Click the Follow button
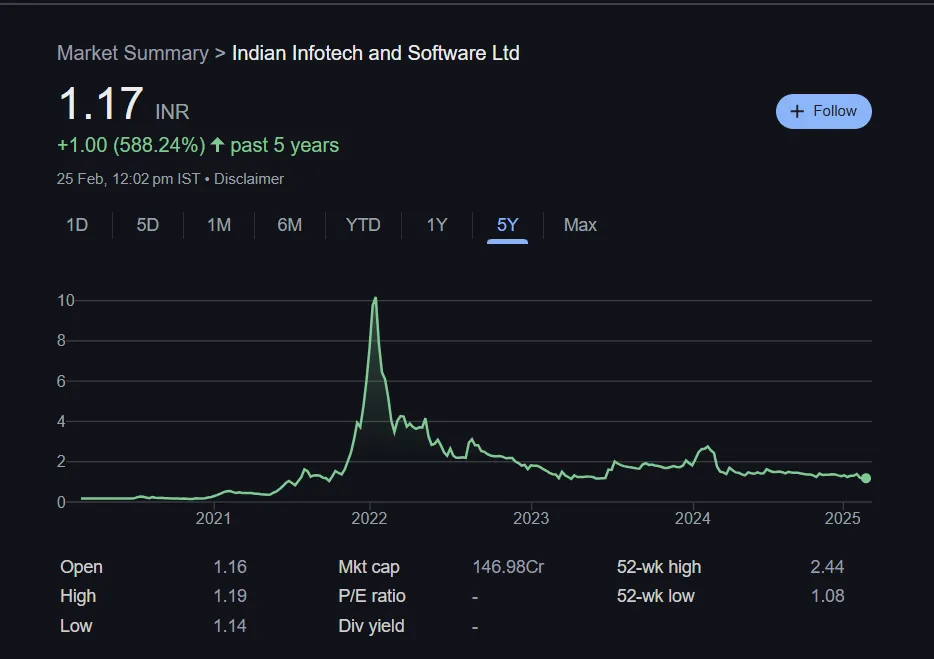Screen dimensions: 934x659 coord(823,111)
